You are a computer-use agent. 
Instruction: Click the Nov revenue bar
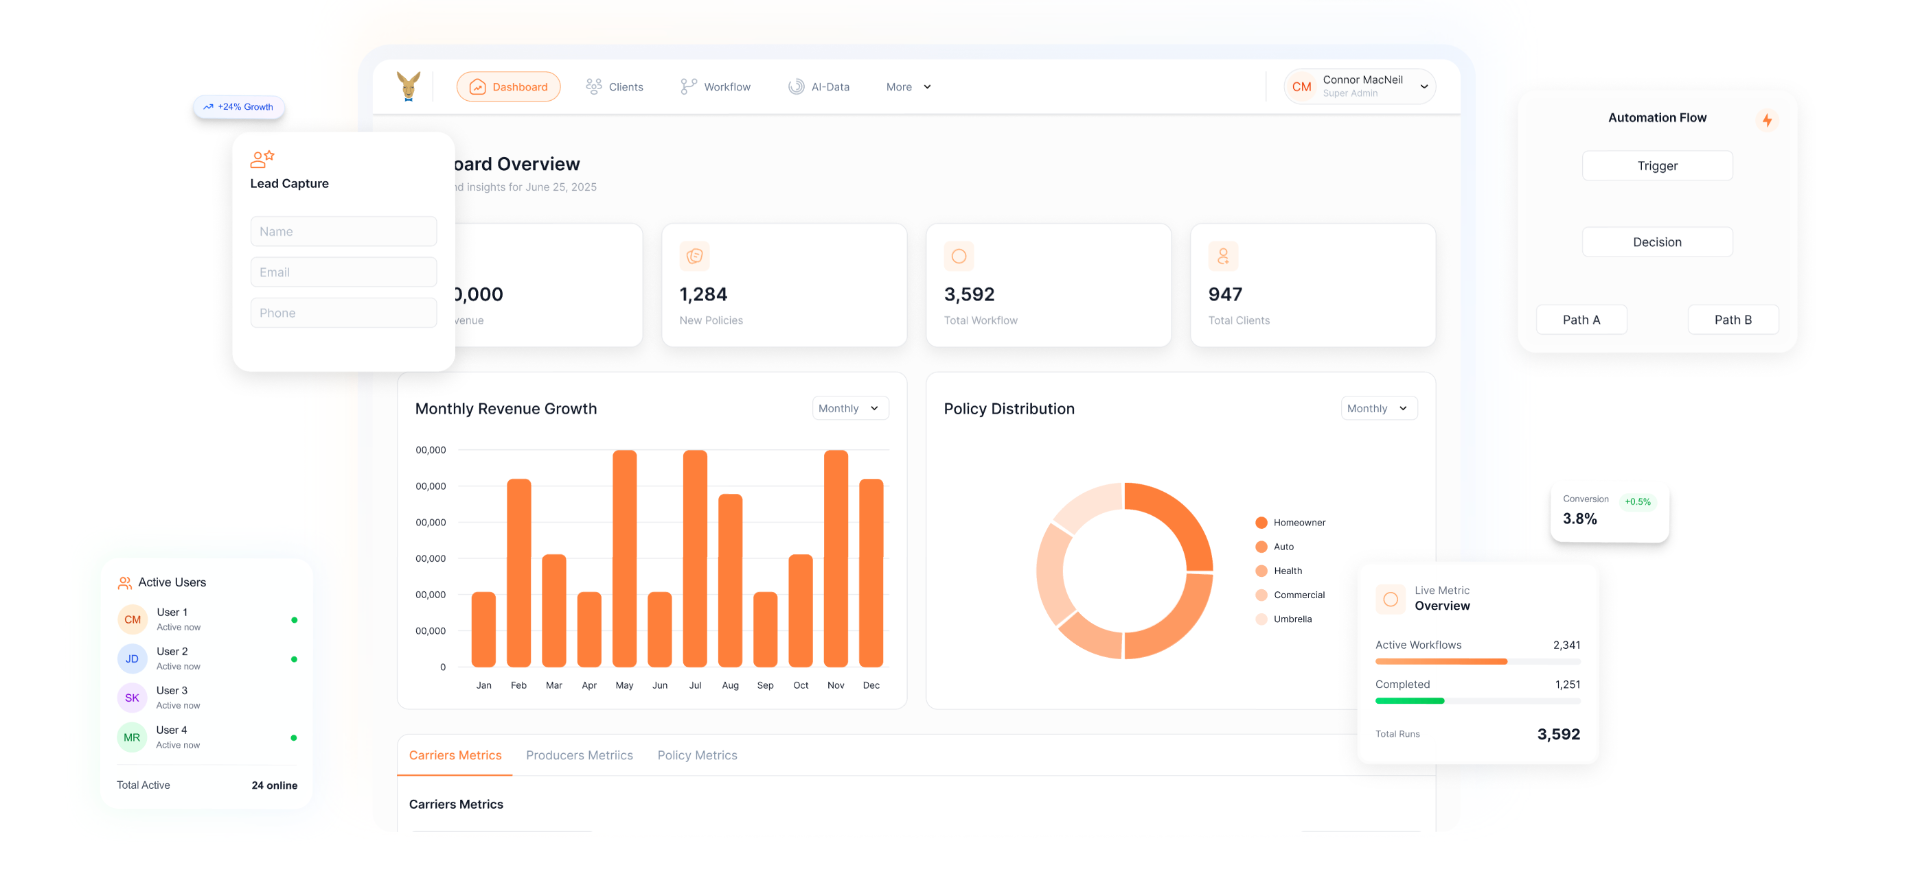point(836,558)
